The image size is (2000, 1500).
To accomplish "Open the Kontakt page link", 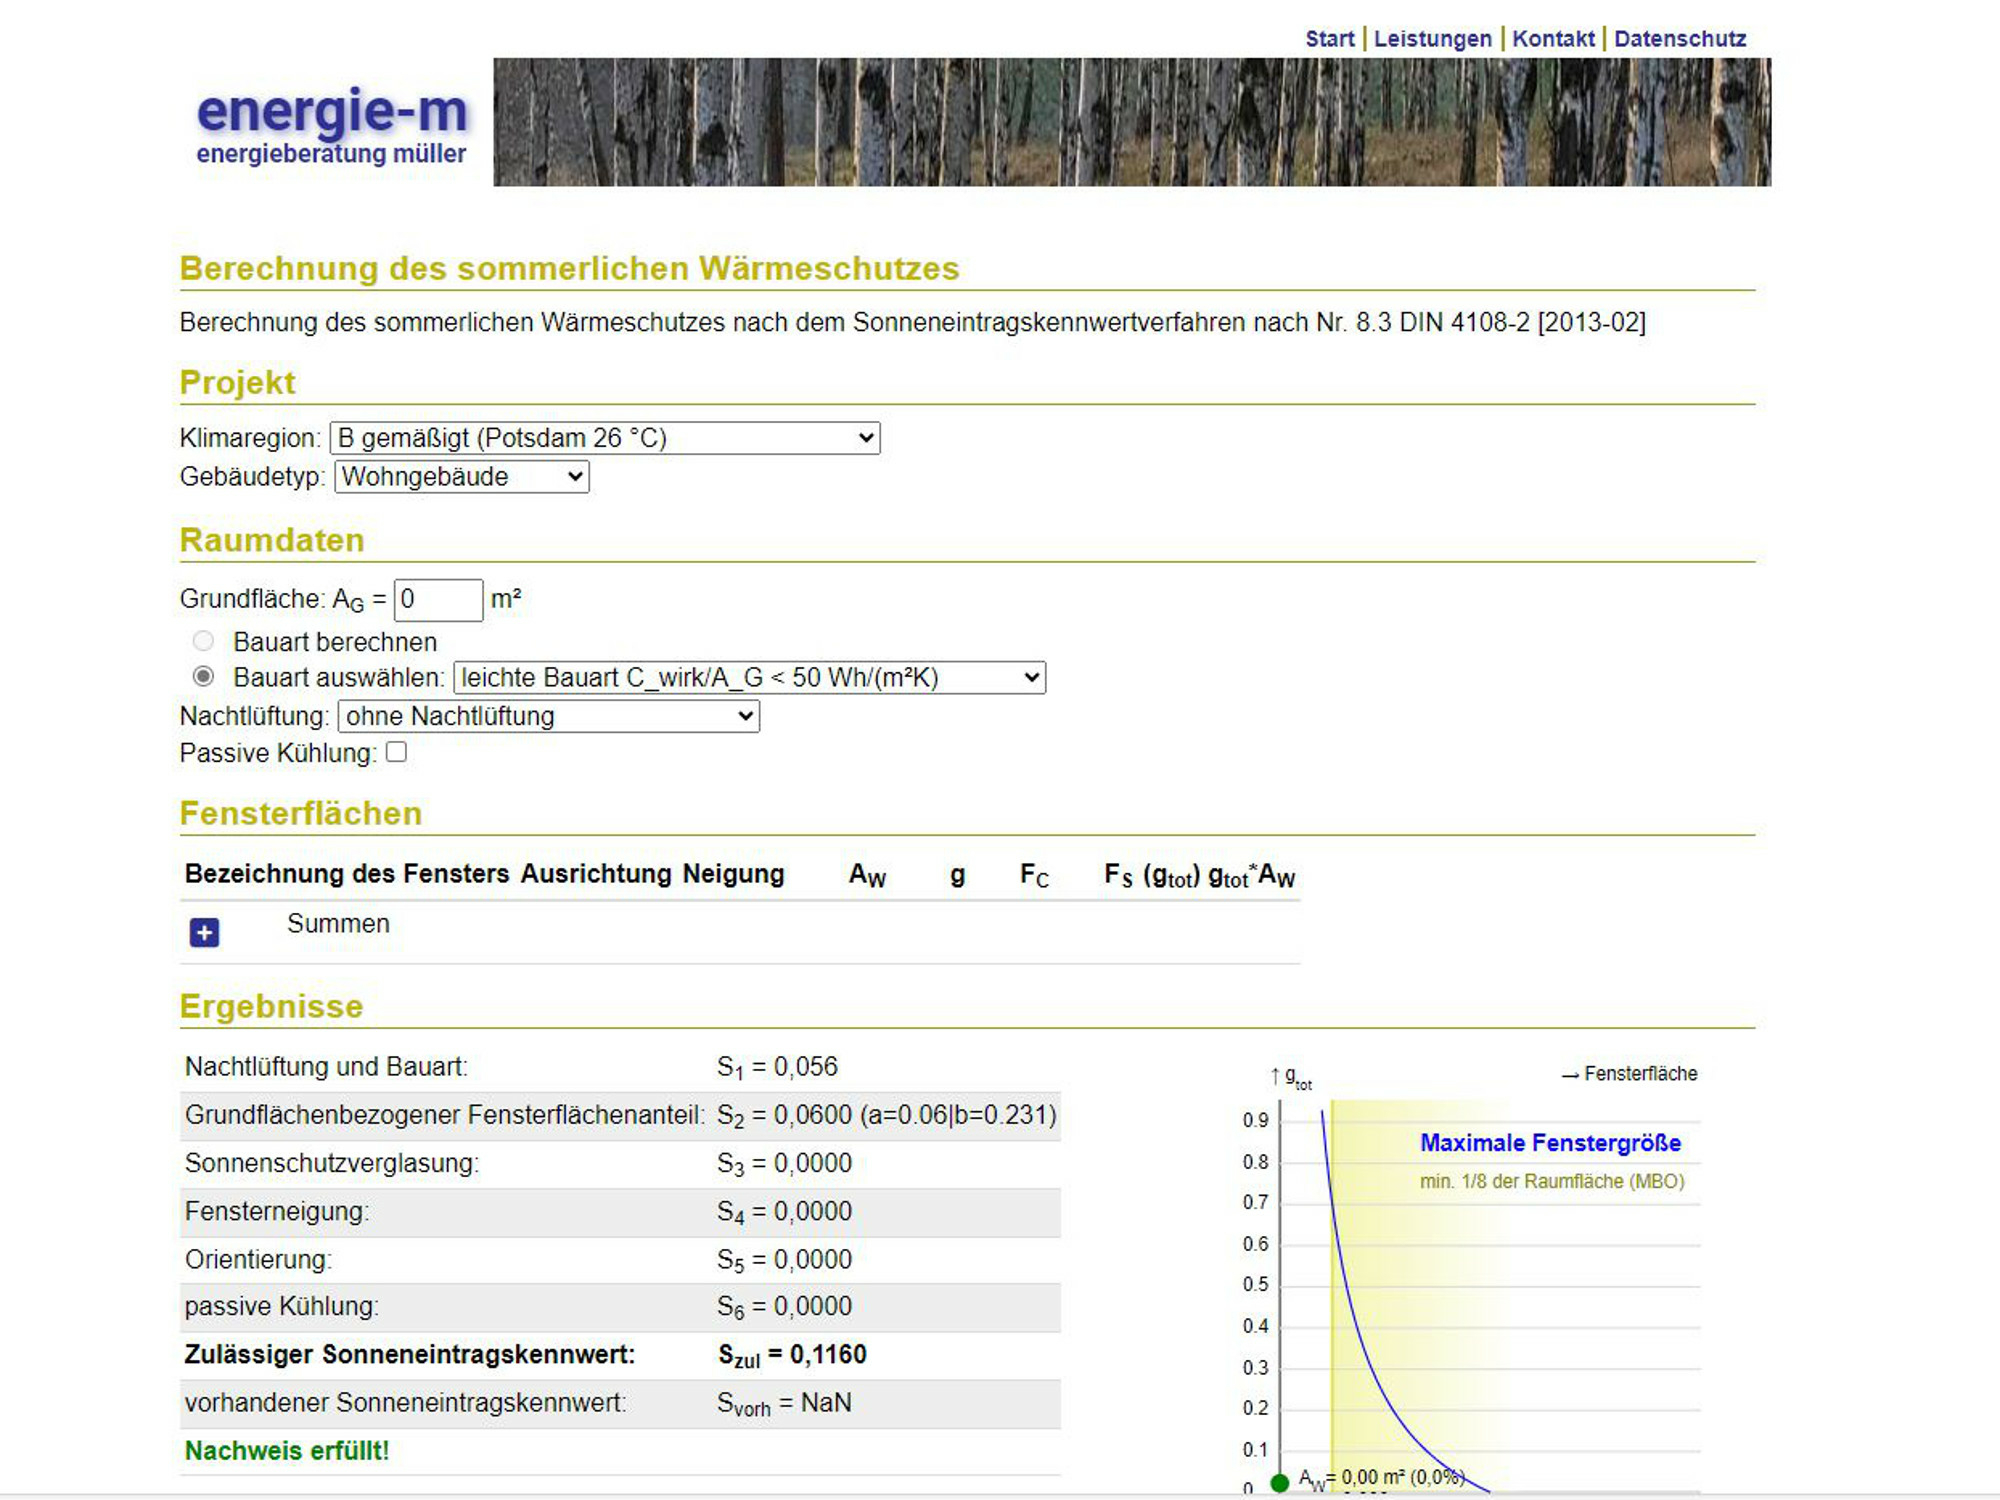I will click(x=1553, y=39).
